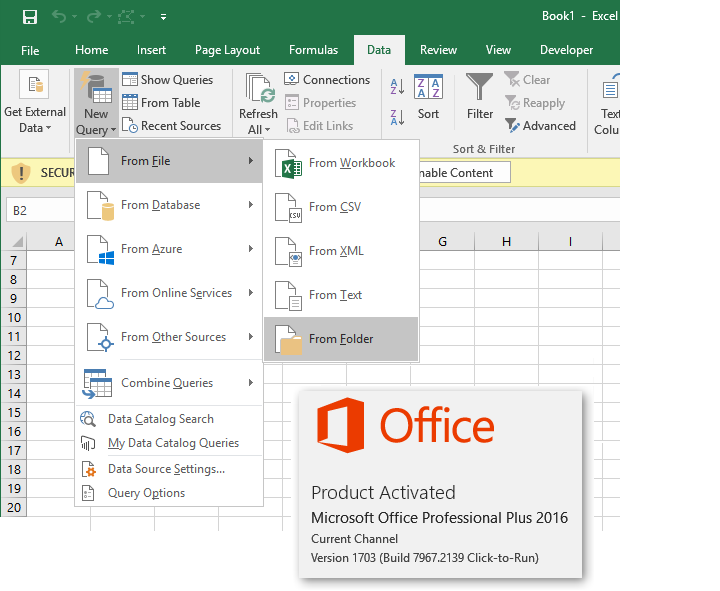Image resolution: width=720 pixels, height=591 pixels.
Task: Click the Data Source Settings gear icon
Action: click(x=88, y=469)
